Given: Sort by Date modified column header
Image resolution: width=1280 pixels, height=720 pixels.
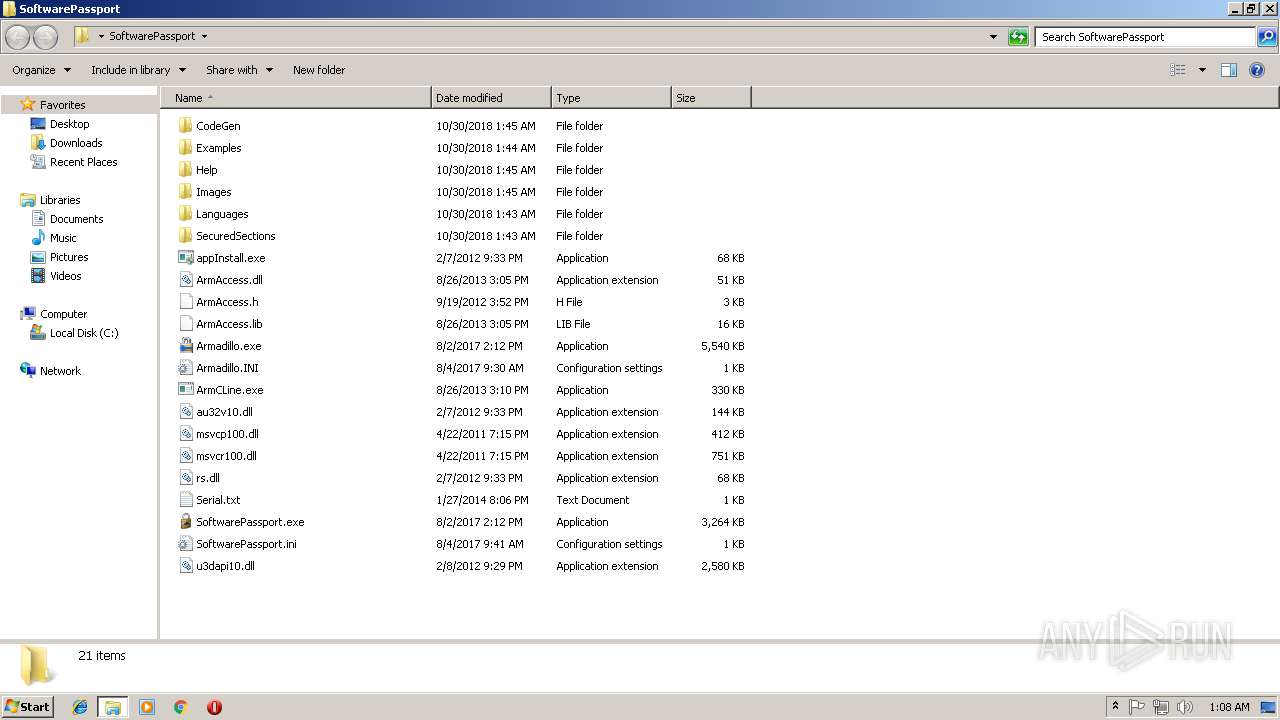Looking at the screenshot, I should tap(491, 98).
